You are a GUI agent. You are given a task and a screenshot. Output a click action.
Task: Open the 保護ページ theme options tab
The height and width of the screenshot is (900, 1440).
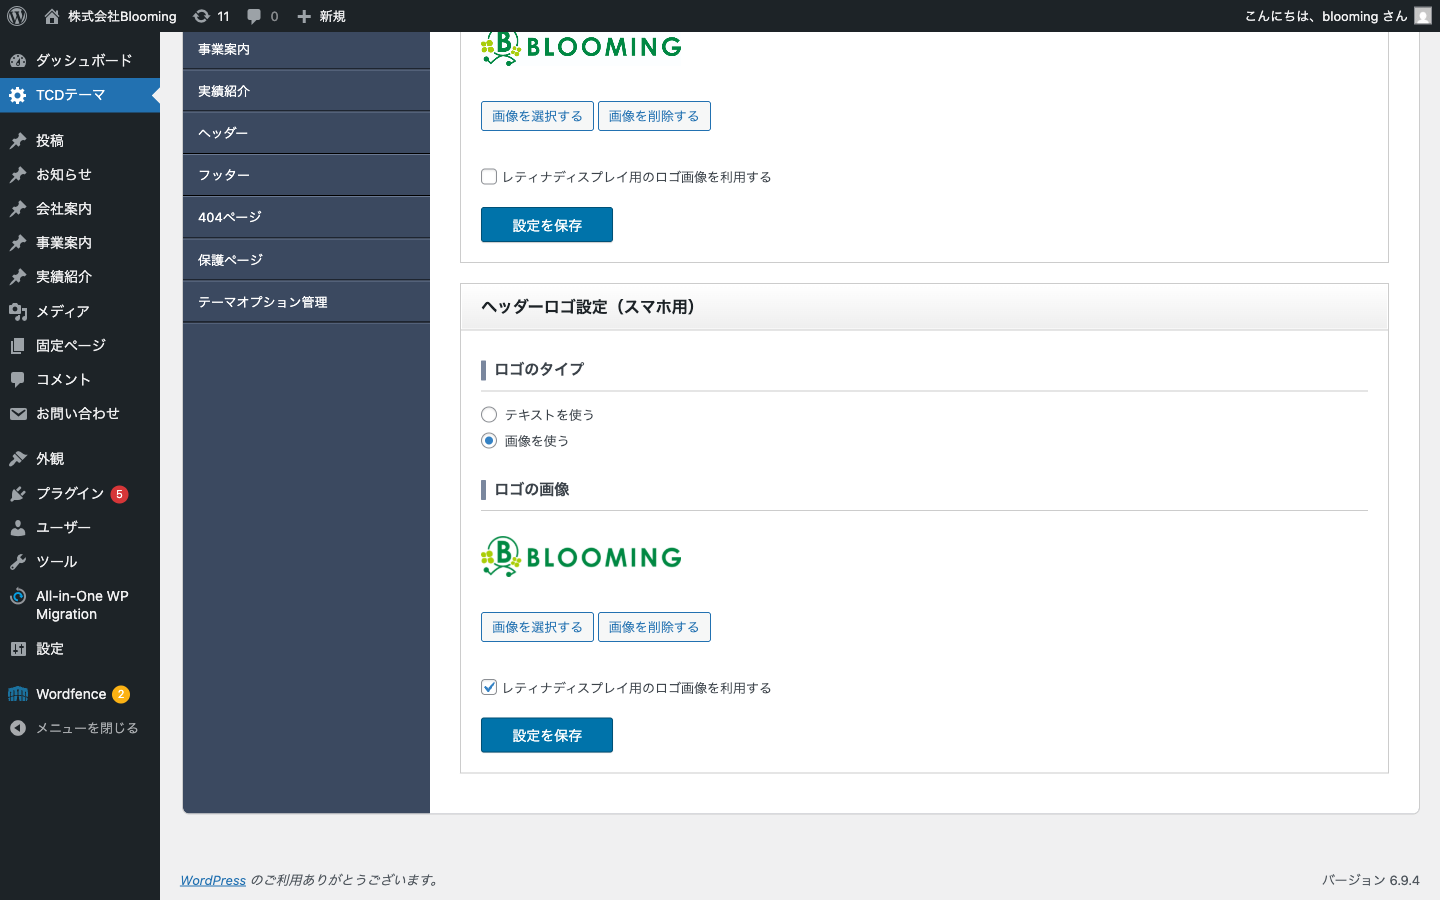306,260
